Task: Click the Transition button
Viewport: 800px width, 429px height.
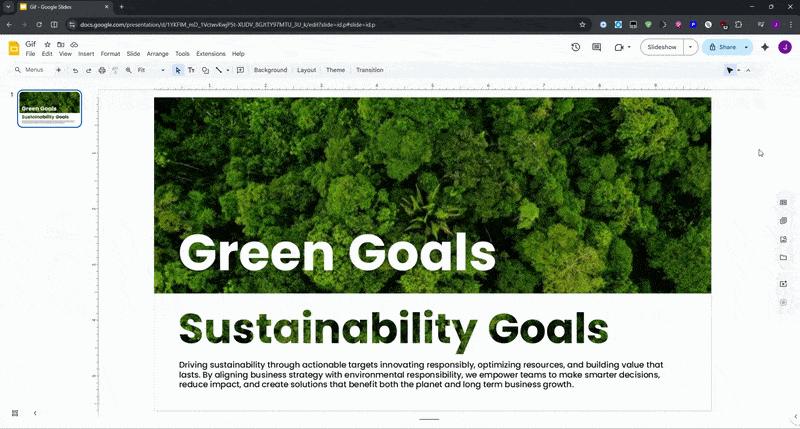Action: coord(370,70)
